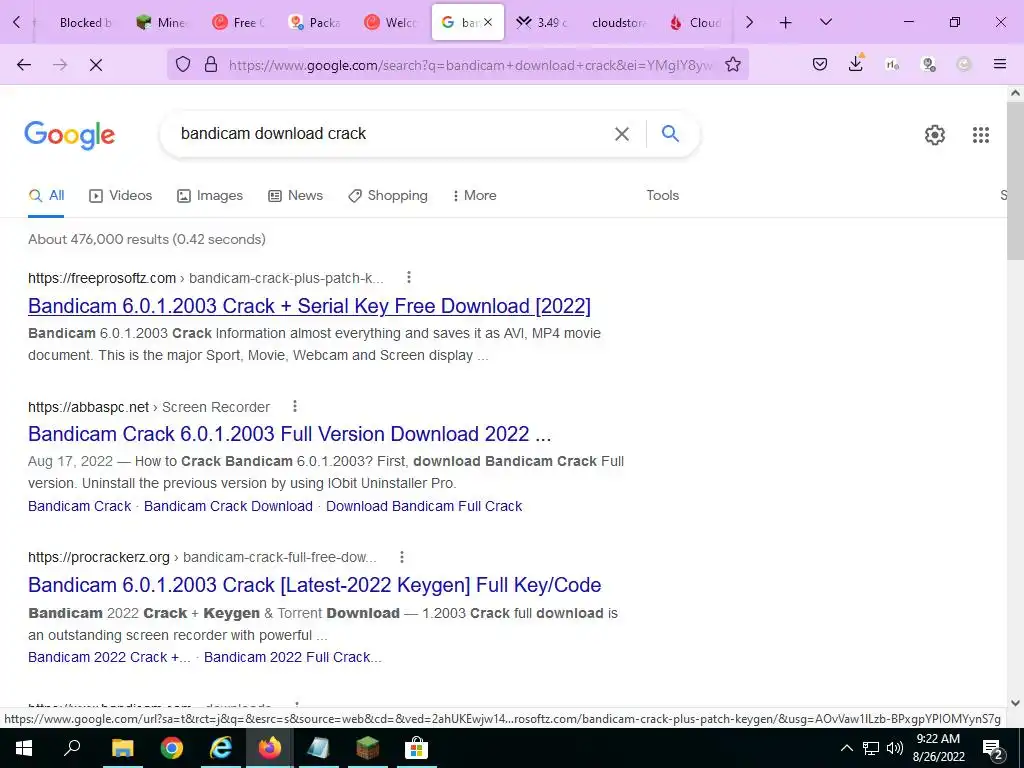Open the notification center icon
This screenshot has width=1024, height=768.
pyautogui.click(x=992, y=748)
